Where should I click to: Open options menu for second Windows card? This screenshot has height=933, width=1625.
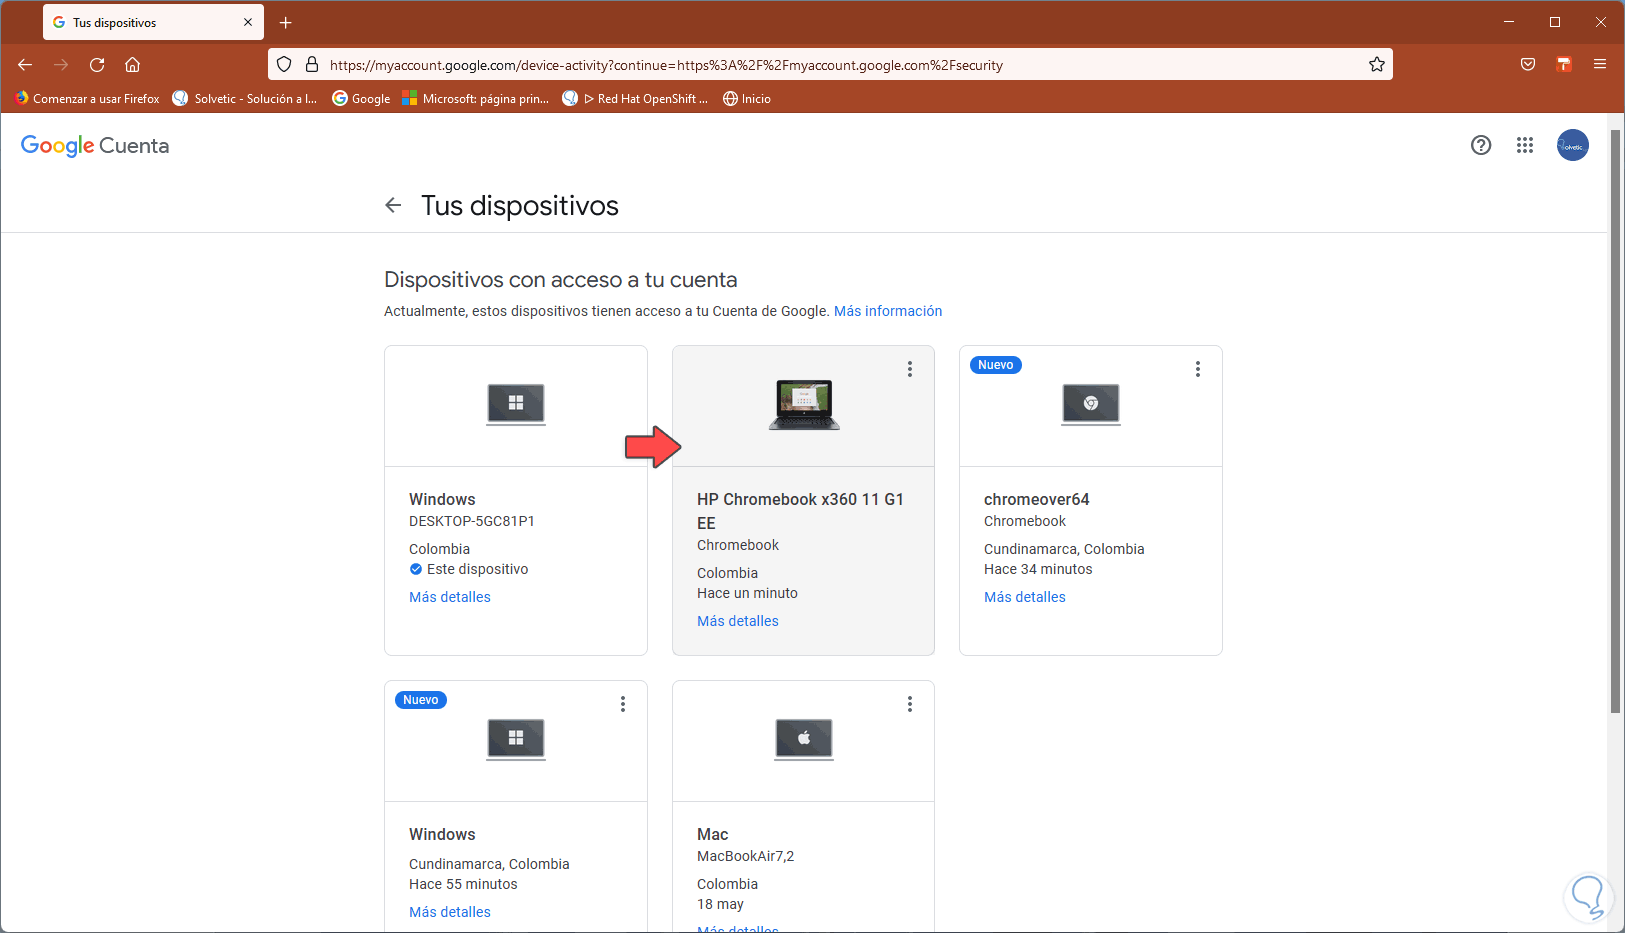click(x=623, y=704)
